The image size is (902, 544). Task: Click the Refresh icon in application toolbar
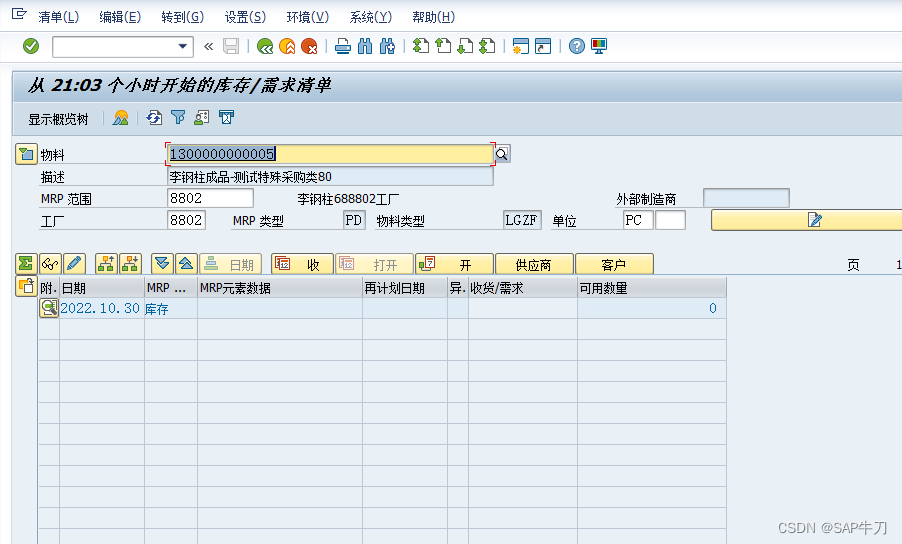(x=154, y=118)
